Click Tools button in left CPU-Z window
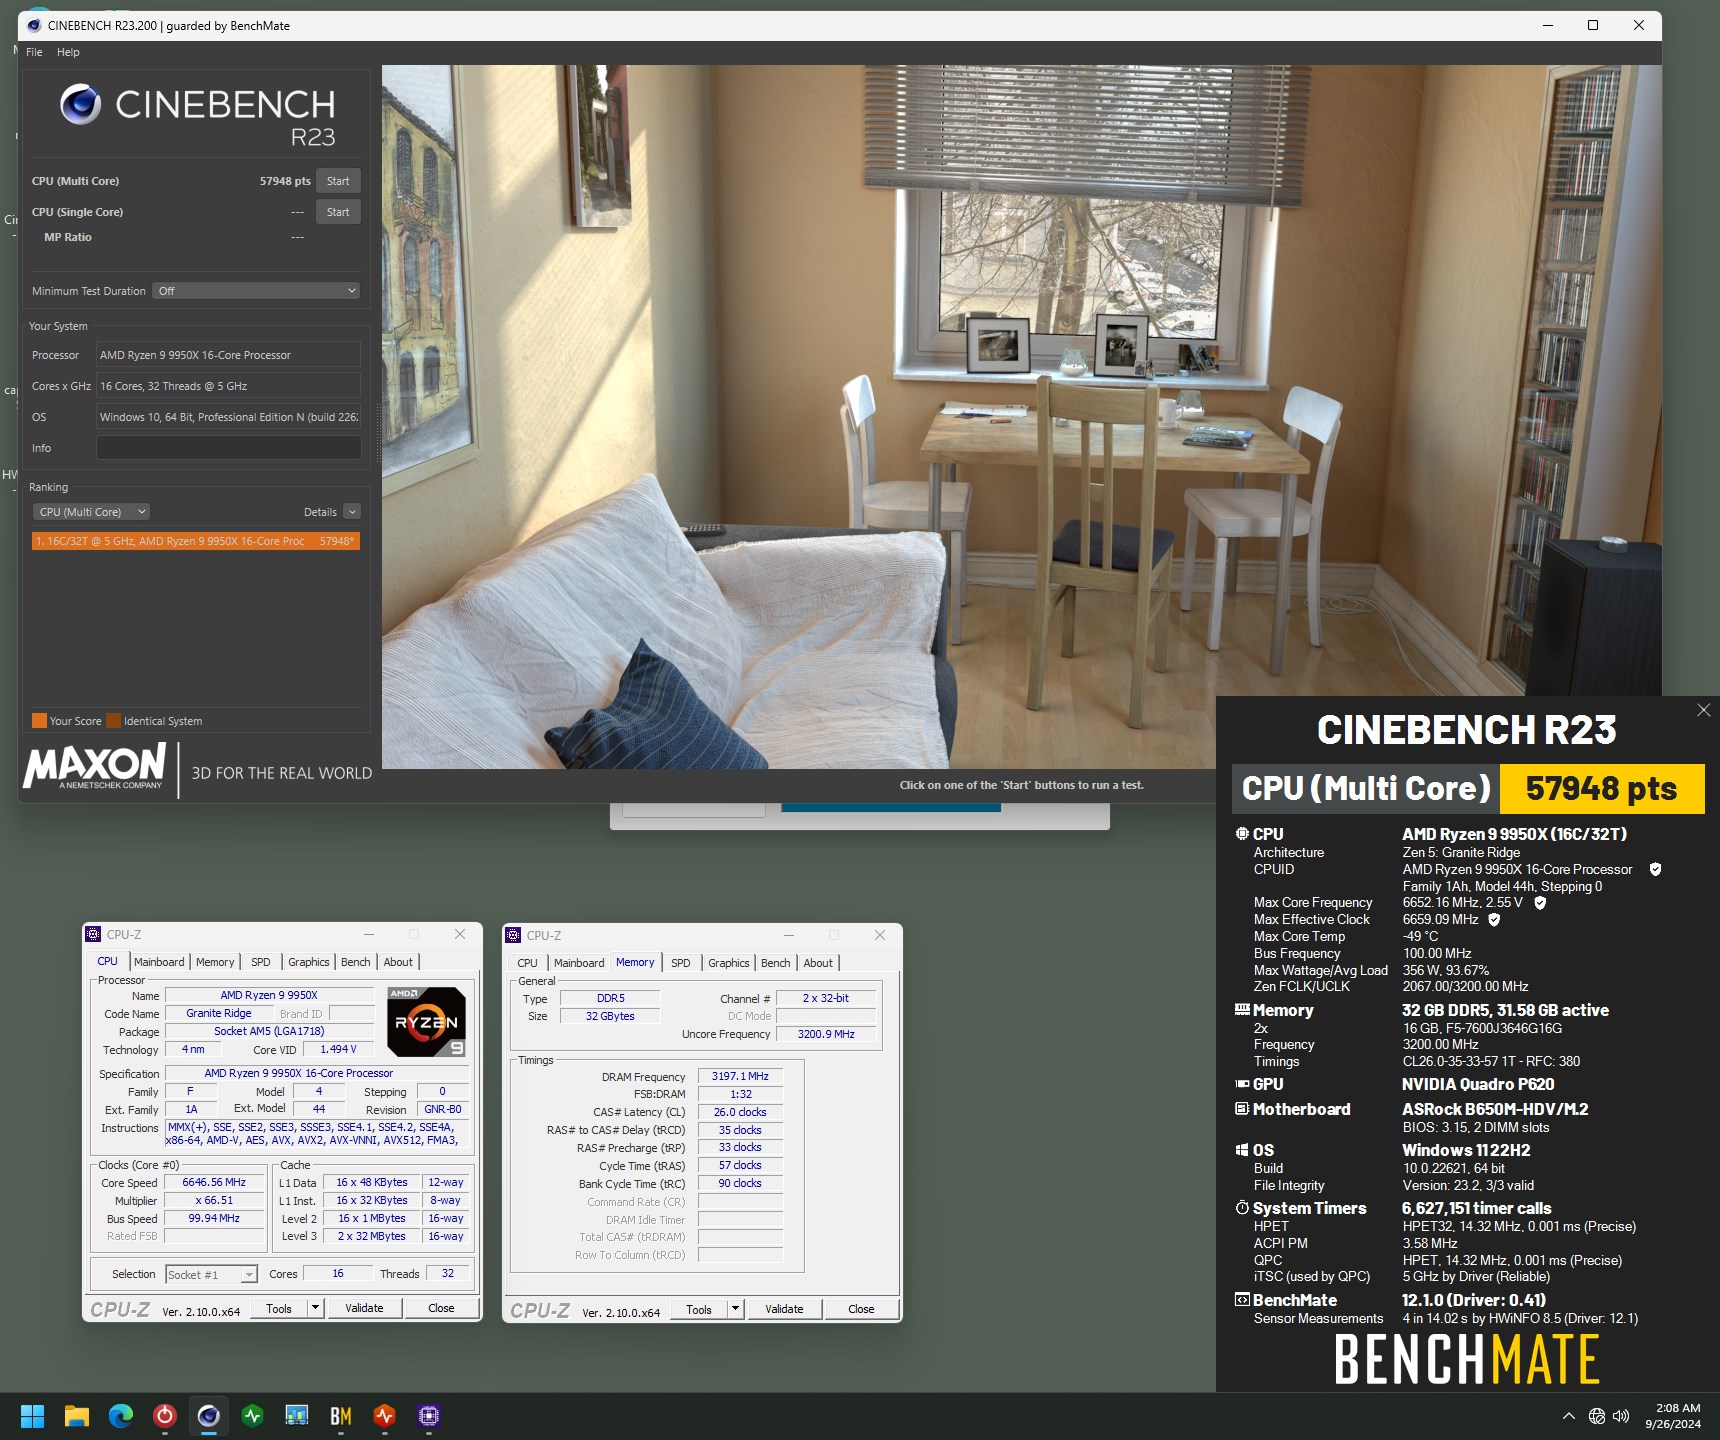Image resolution: width=1720 pixels, height=1440 pixels. tap(279, 1308)
